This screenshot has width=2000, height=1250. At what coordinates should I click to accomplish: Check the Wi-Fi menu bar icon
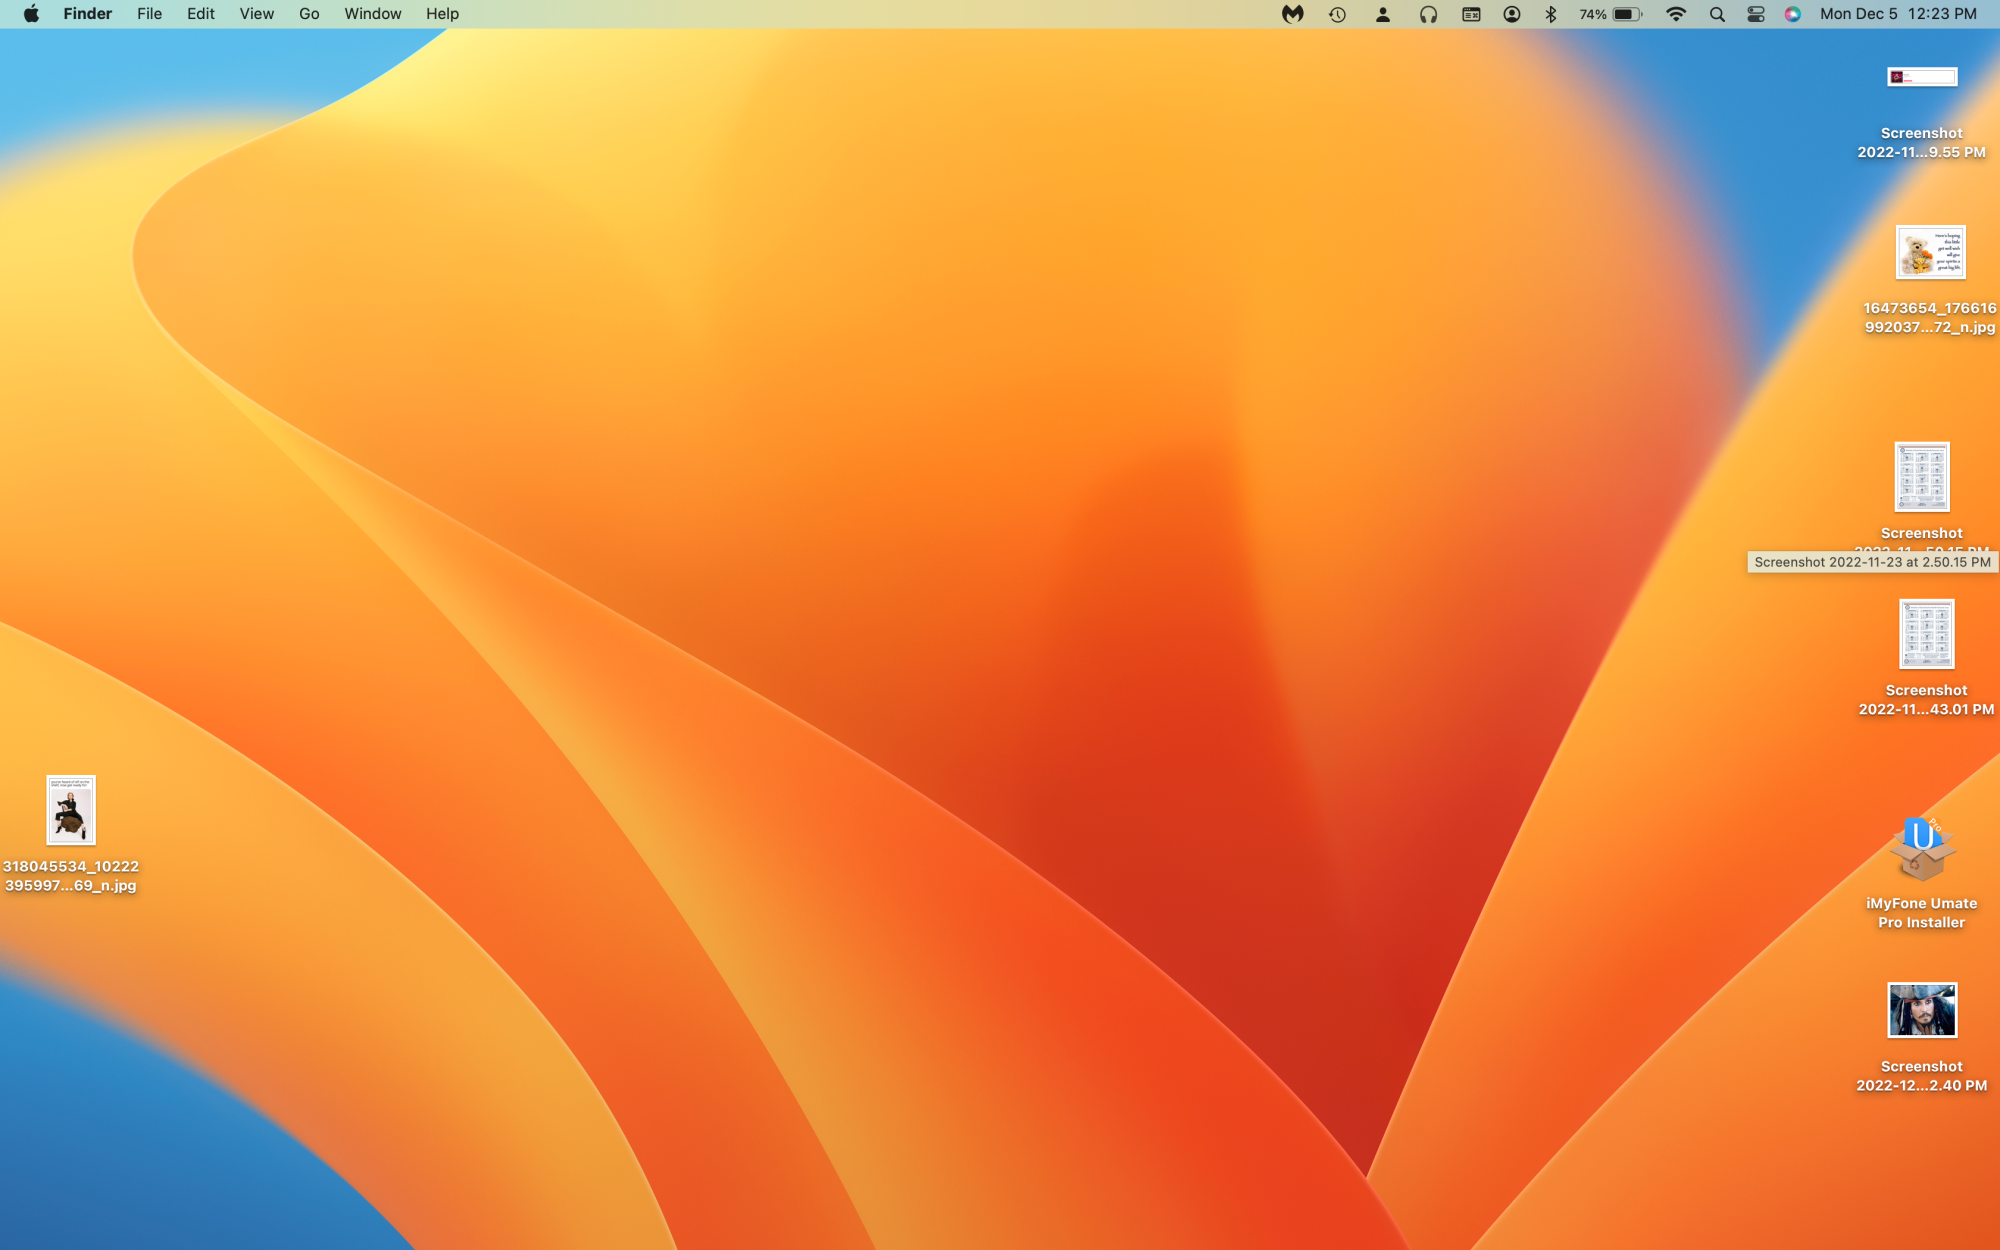pos(1674,14)
